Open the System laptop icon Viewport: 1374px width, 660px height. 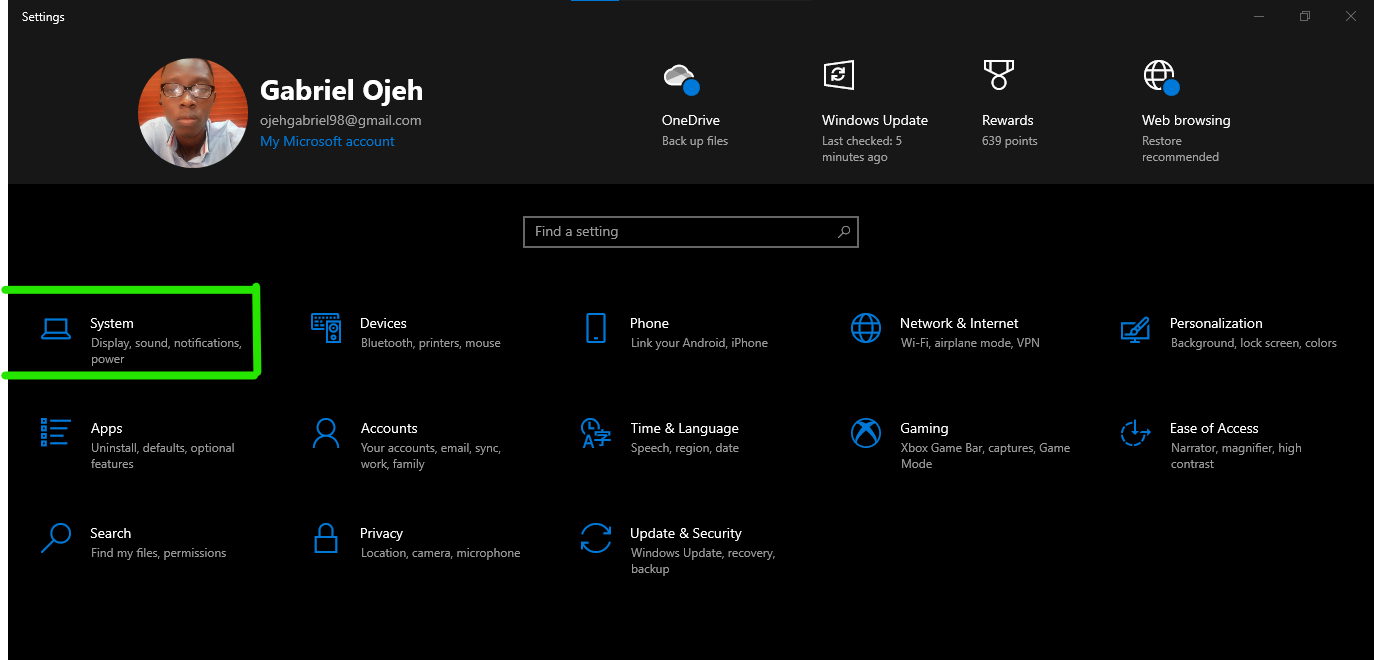click(56, 328)
